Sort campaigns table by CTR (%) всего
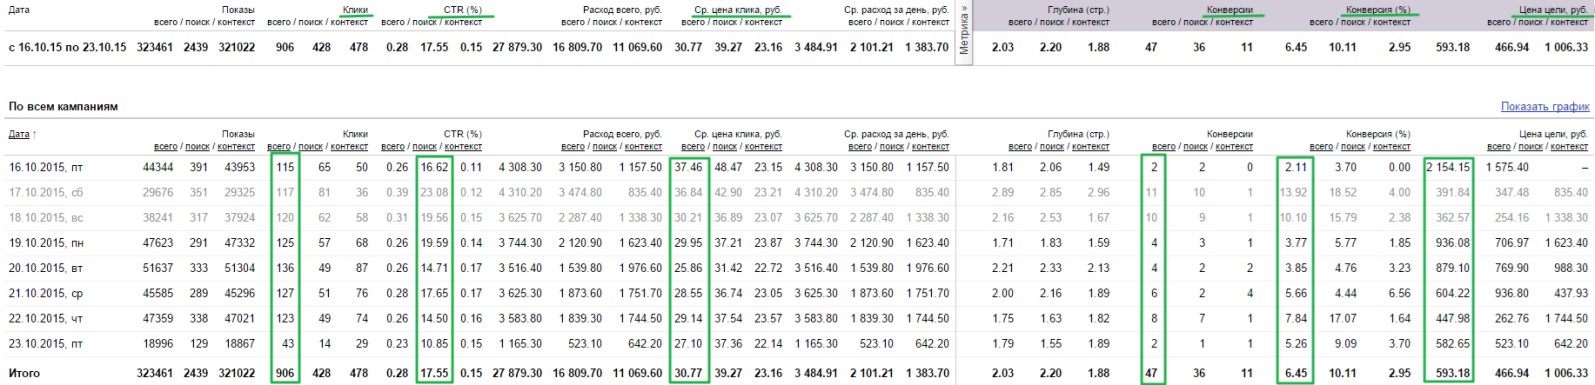The width and height of the screenshot is (1595, 385). pyautogui.click(x=393, y=146)
